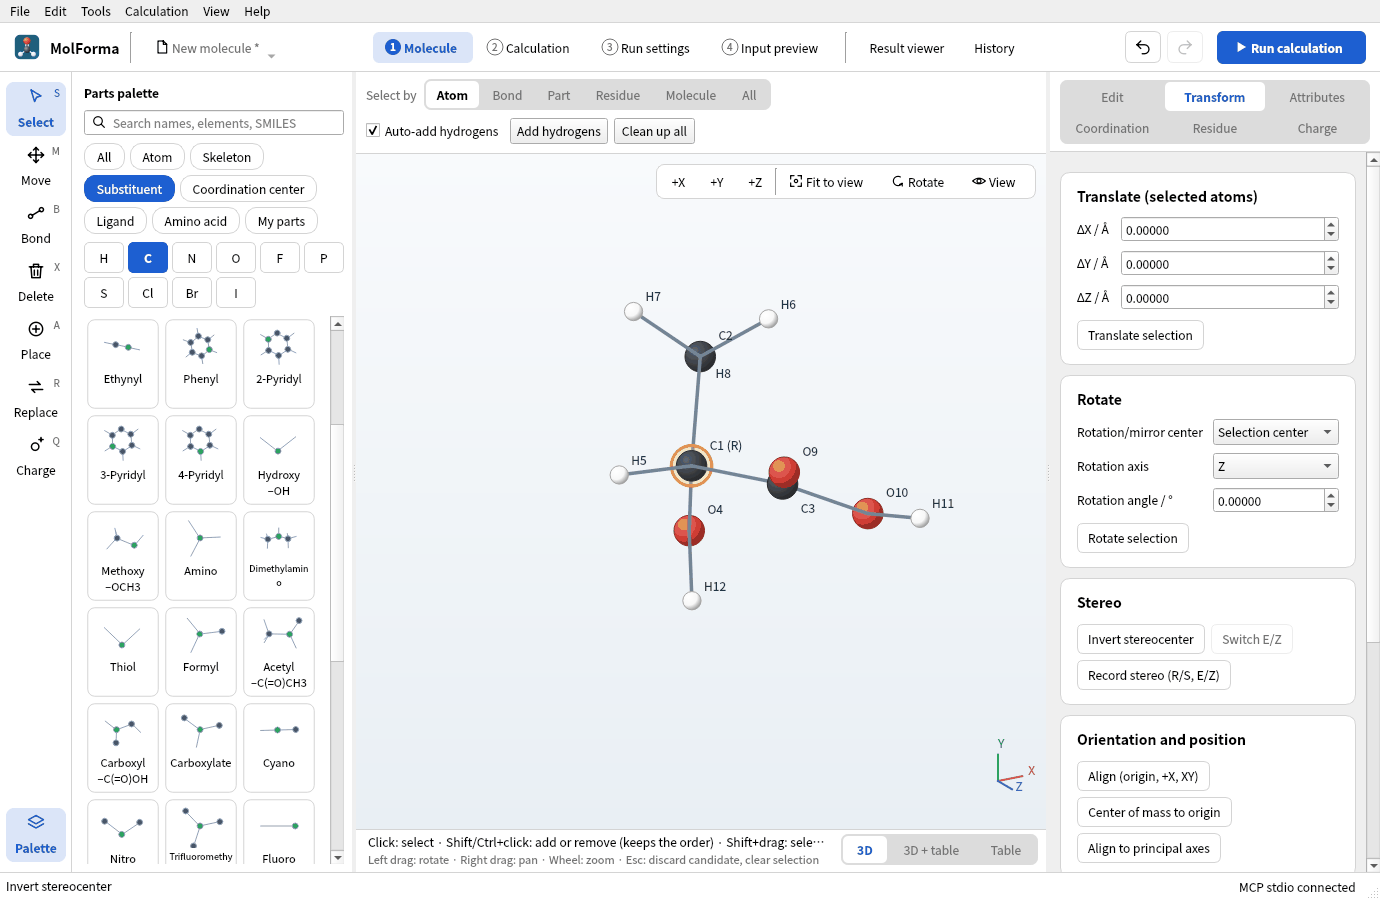The height and width of the screenshot is (900, 1380).
Task: Set selection mode to Bond
Action: [x=507, y=95]
